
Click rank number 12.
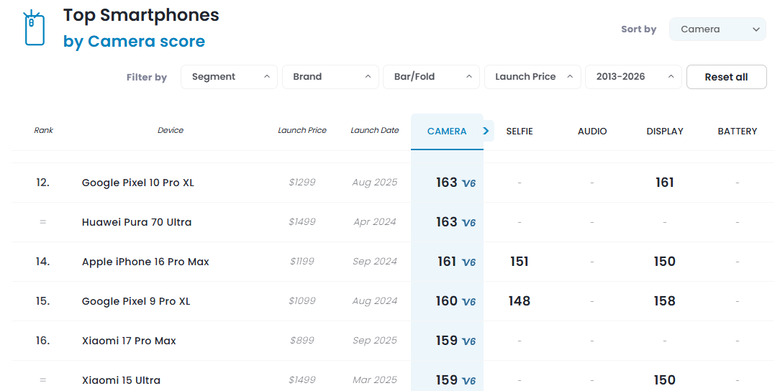pyautogui.click(x=43, y=183)
